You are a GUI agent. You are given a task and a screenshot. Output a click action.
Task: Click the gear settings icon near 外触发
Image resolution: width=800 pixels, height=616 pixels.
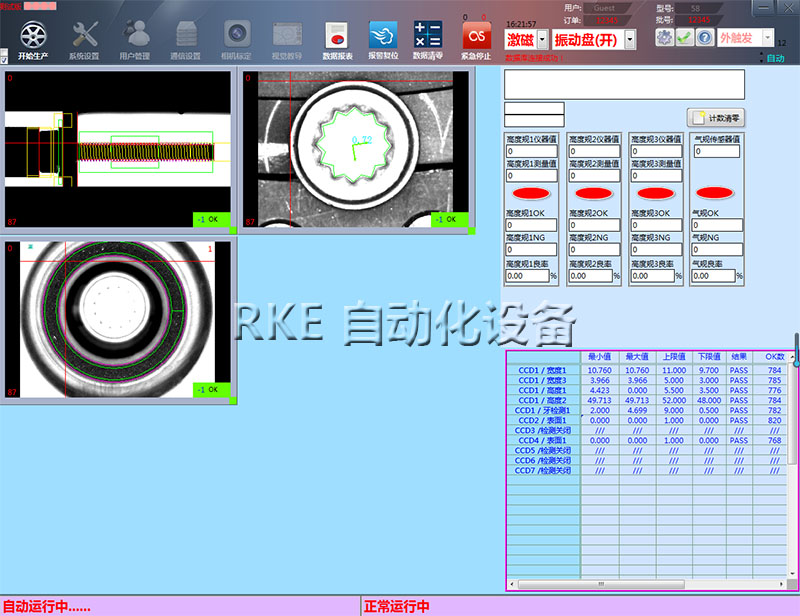[x=664, y=37]
